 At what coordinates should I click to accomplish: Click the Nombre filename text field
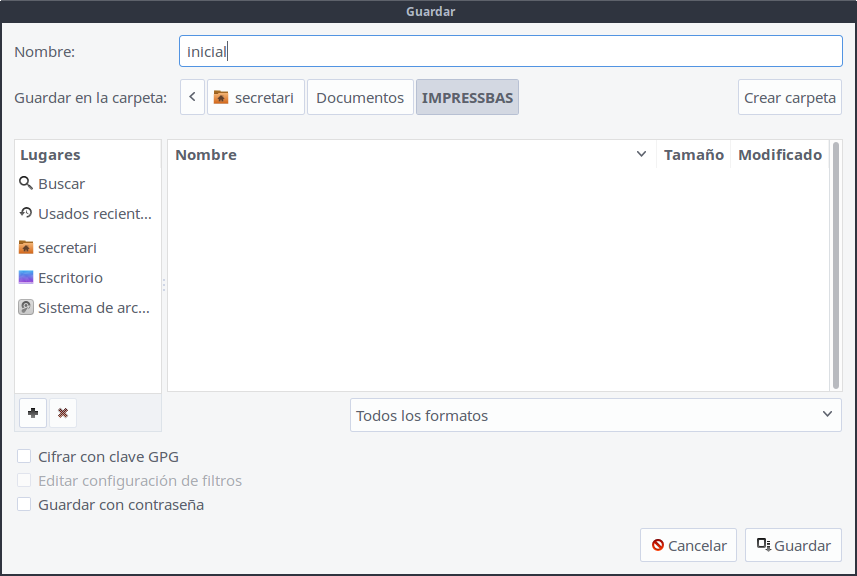(510, 51)
